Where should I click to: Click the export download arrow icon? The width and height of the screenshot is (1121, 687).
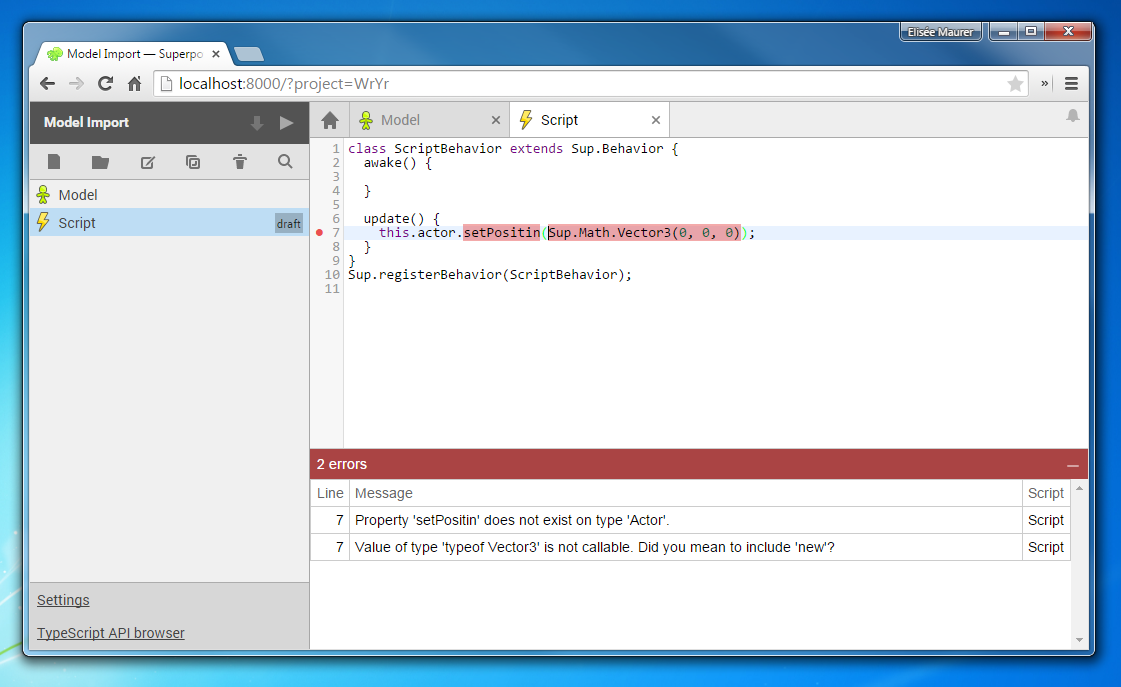[257, 123]
